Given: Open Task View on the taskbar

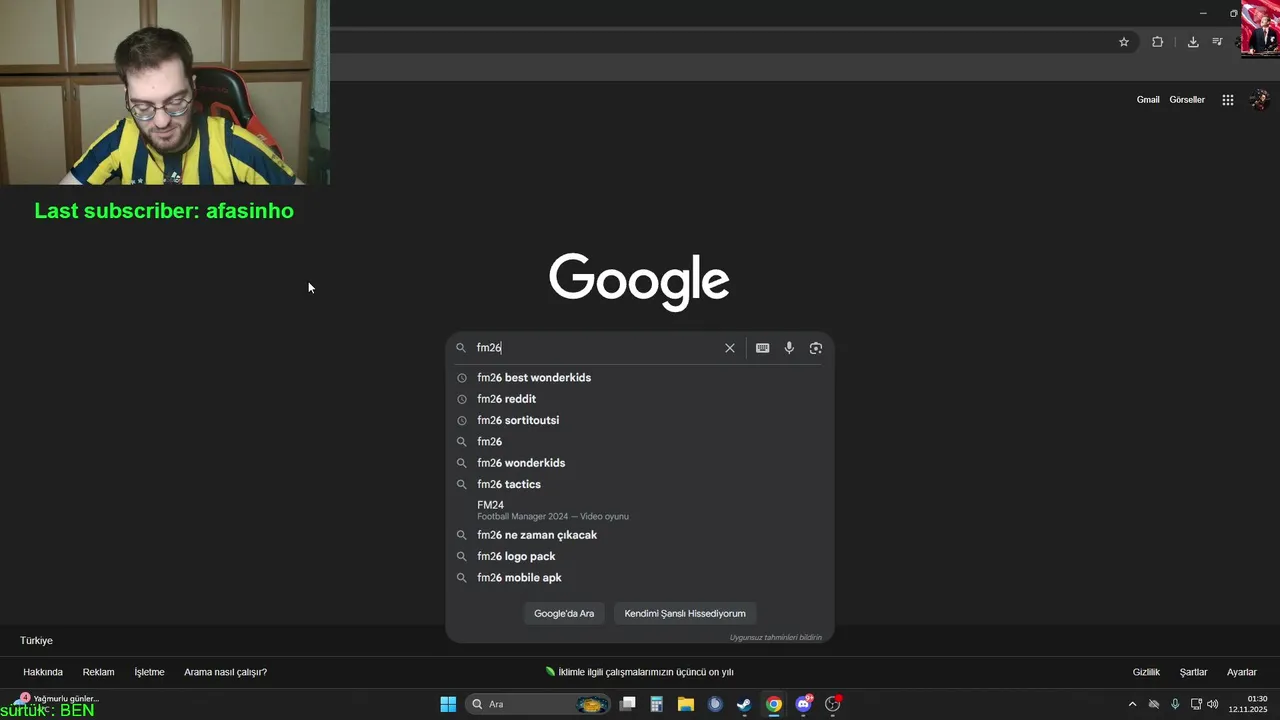Looking at the screenshot, I should (627, 704).
